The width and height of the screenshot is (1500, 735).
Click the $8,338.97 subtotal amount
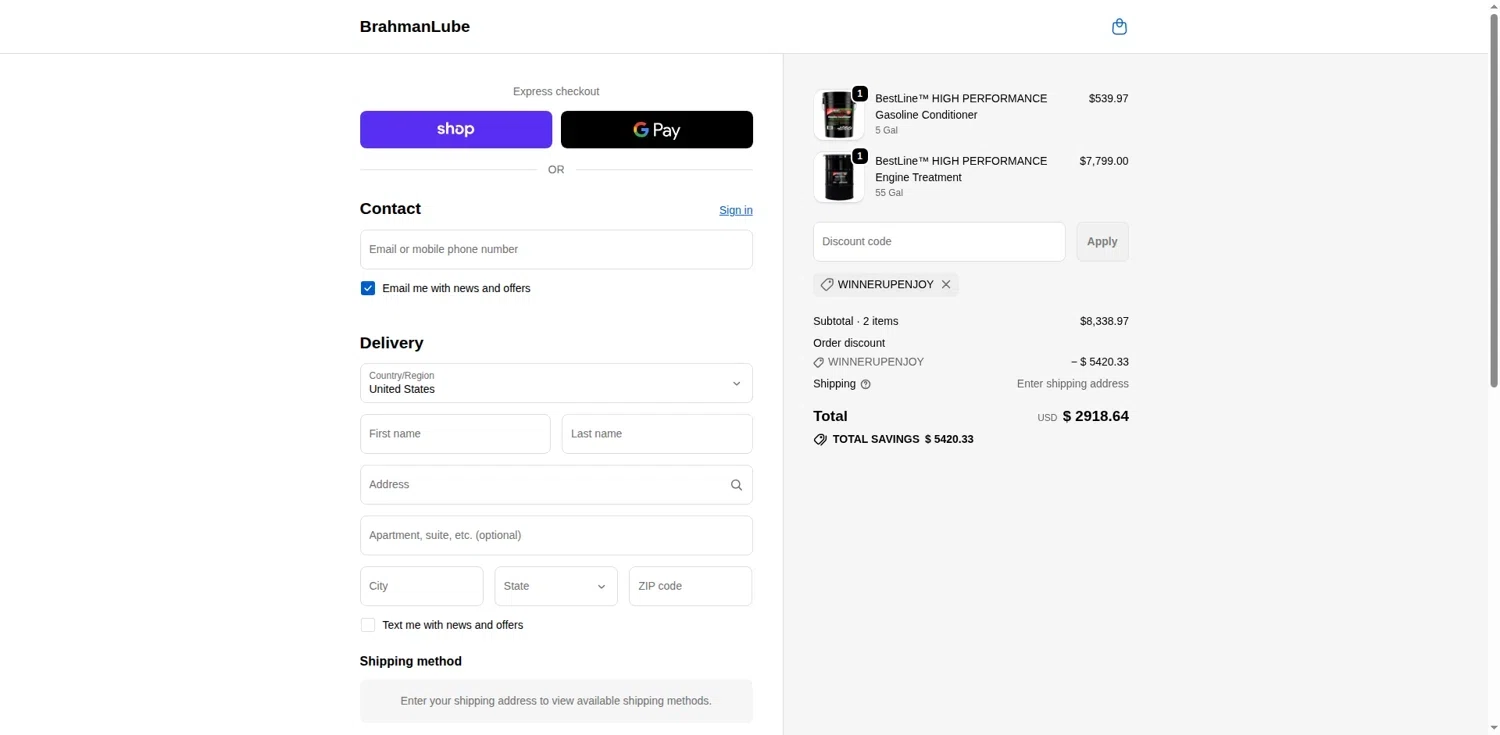point(1104,322)
